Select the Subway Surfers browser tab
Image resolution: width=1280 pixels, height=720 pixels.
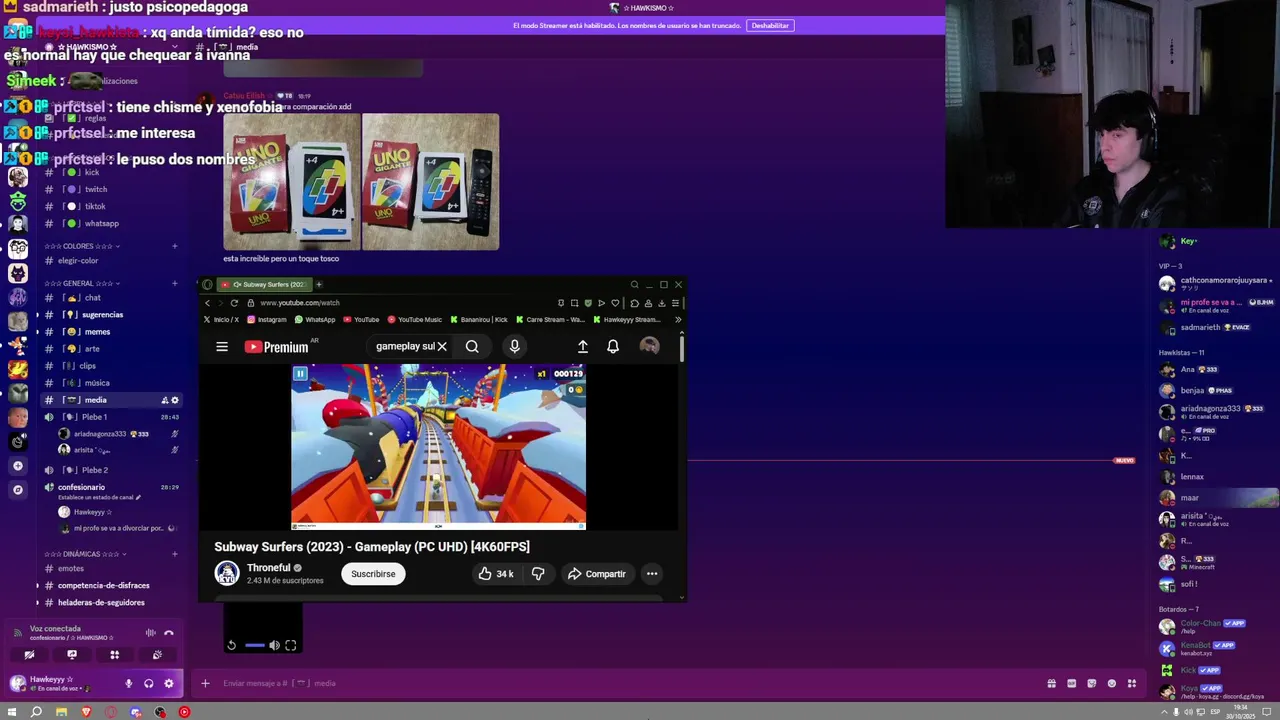point(263,285)
